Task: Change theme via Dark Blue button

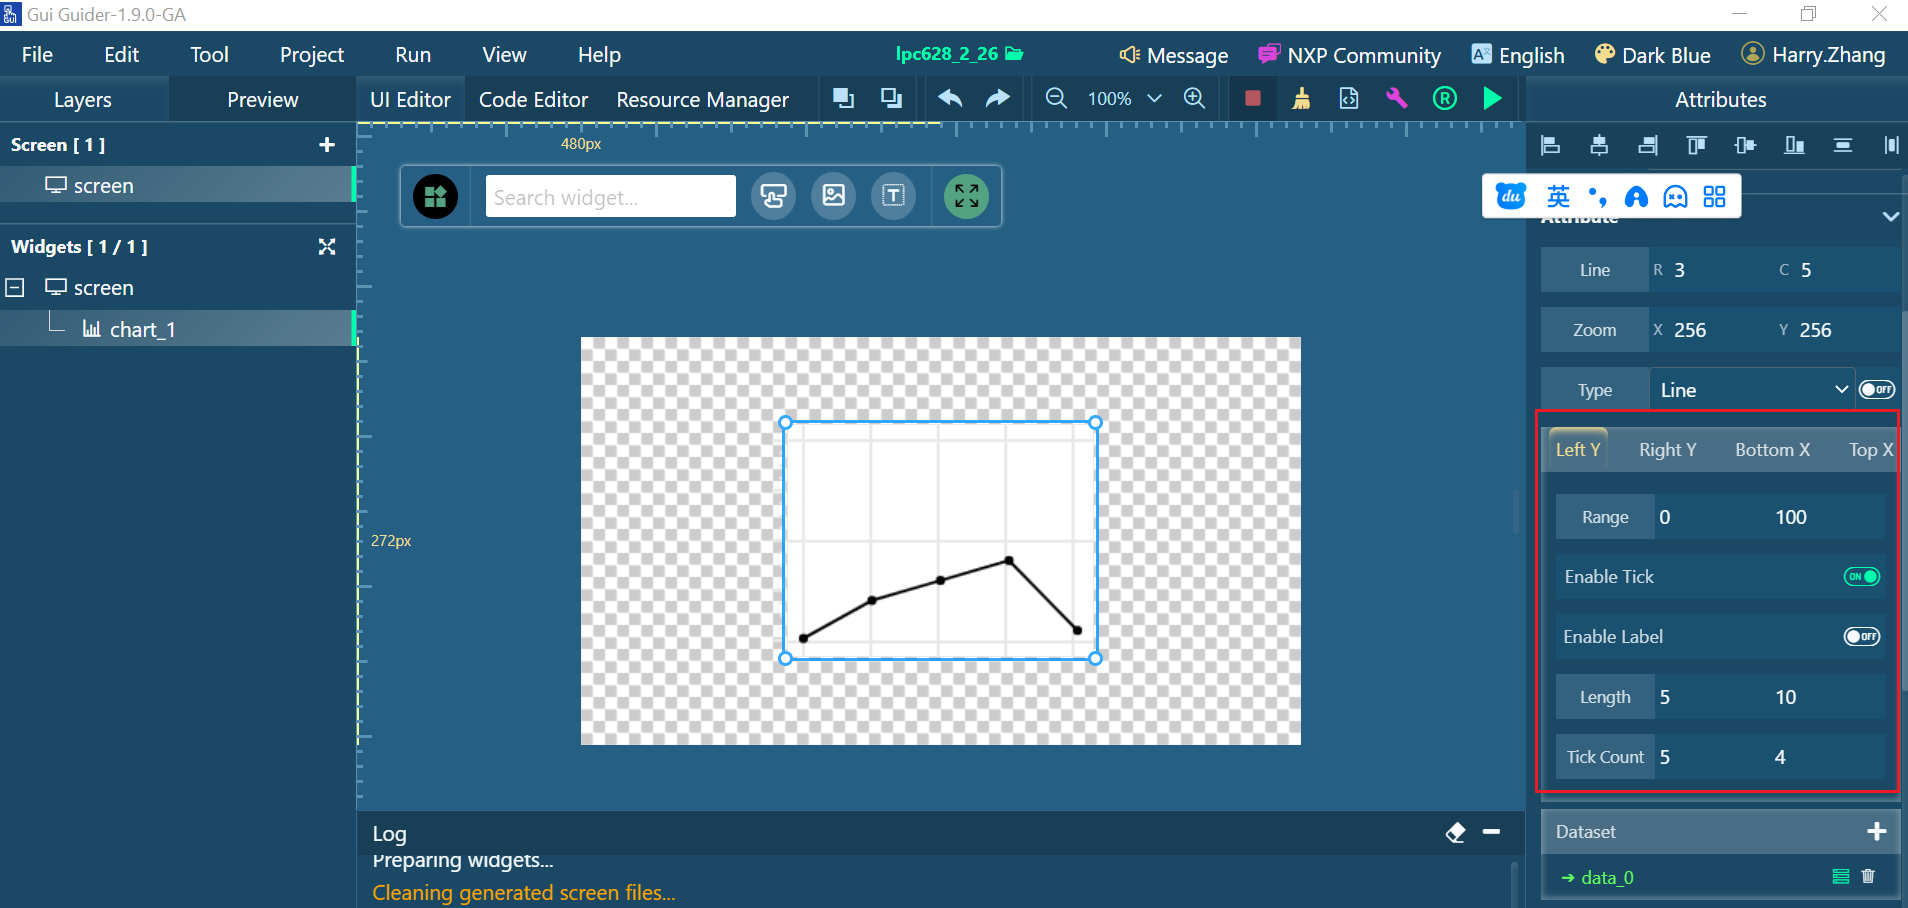Action: (x=1652, y=55)
